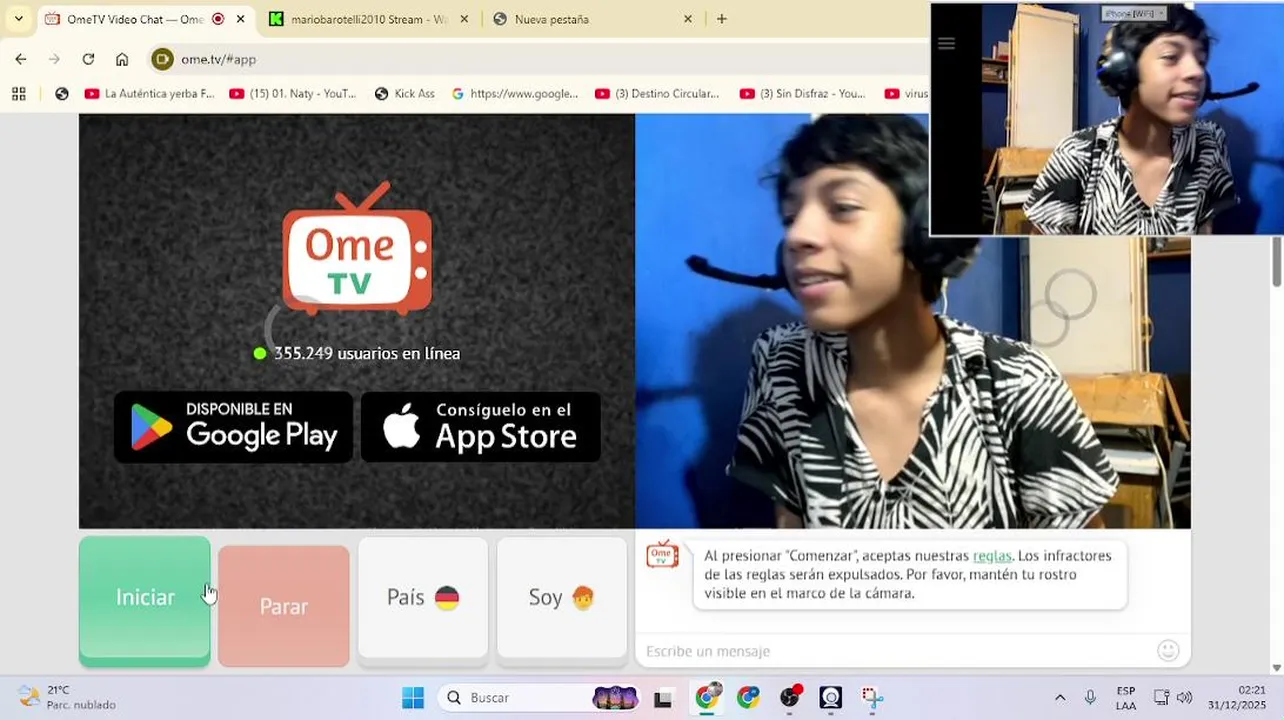Focus the Escribe un mensaje field
1284x720 pixels.
(895, 651)
